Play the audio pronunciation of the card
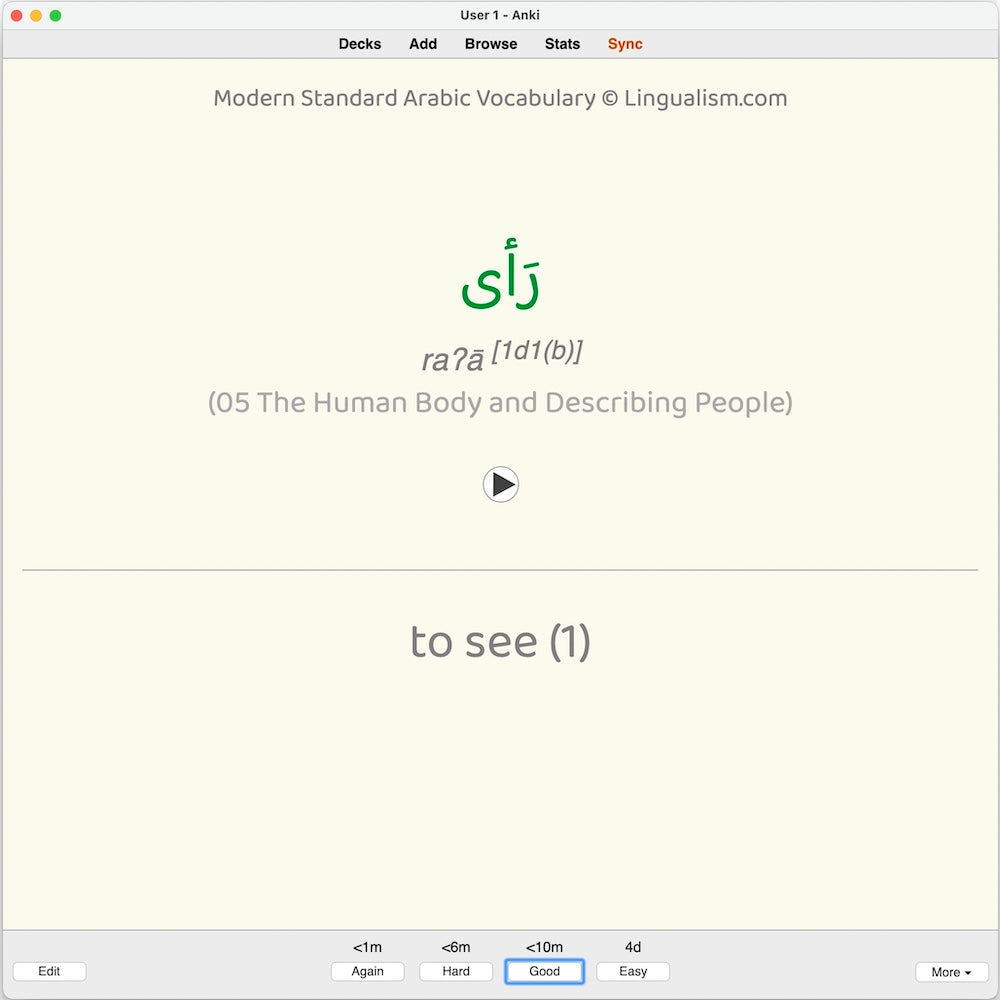The width and height of the screenshot is (1000, 1000). [x=501, y=484]
